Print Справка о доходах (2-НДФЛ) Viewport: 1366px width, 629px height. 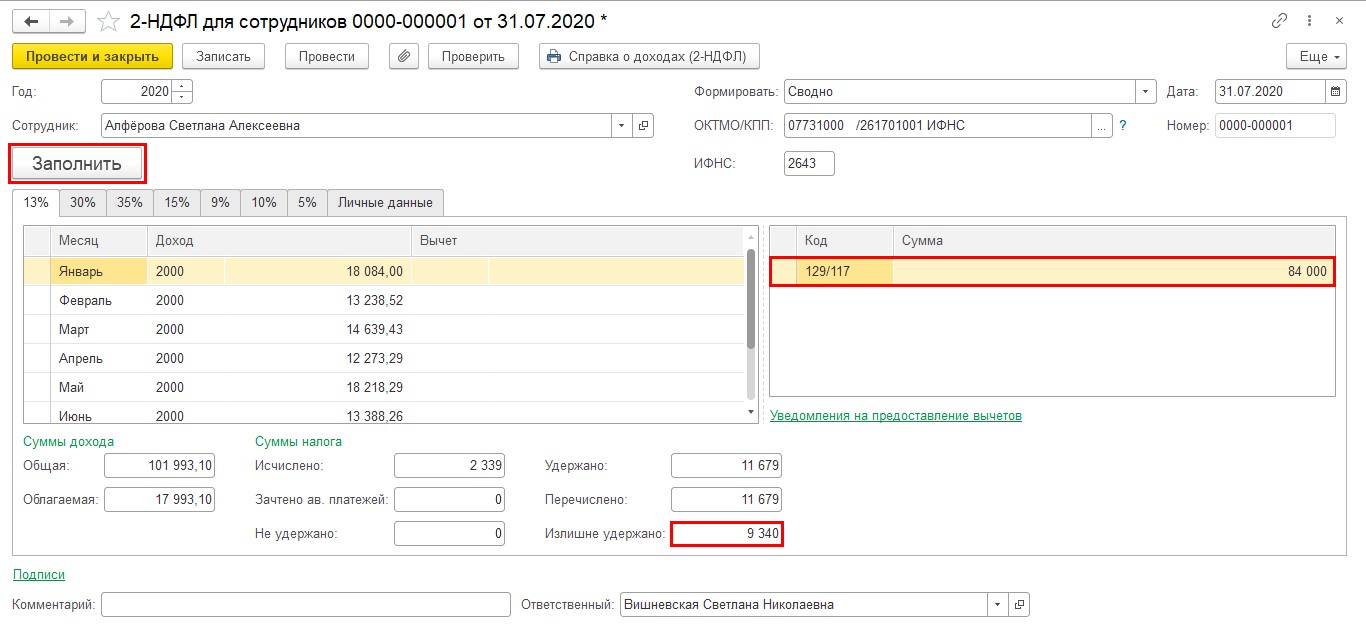[650, 56]
